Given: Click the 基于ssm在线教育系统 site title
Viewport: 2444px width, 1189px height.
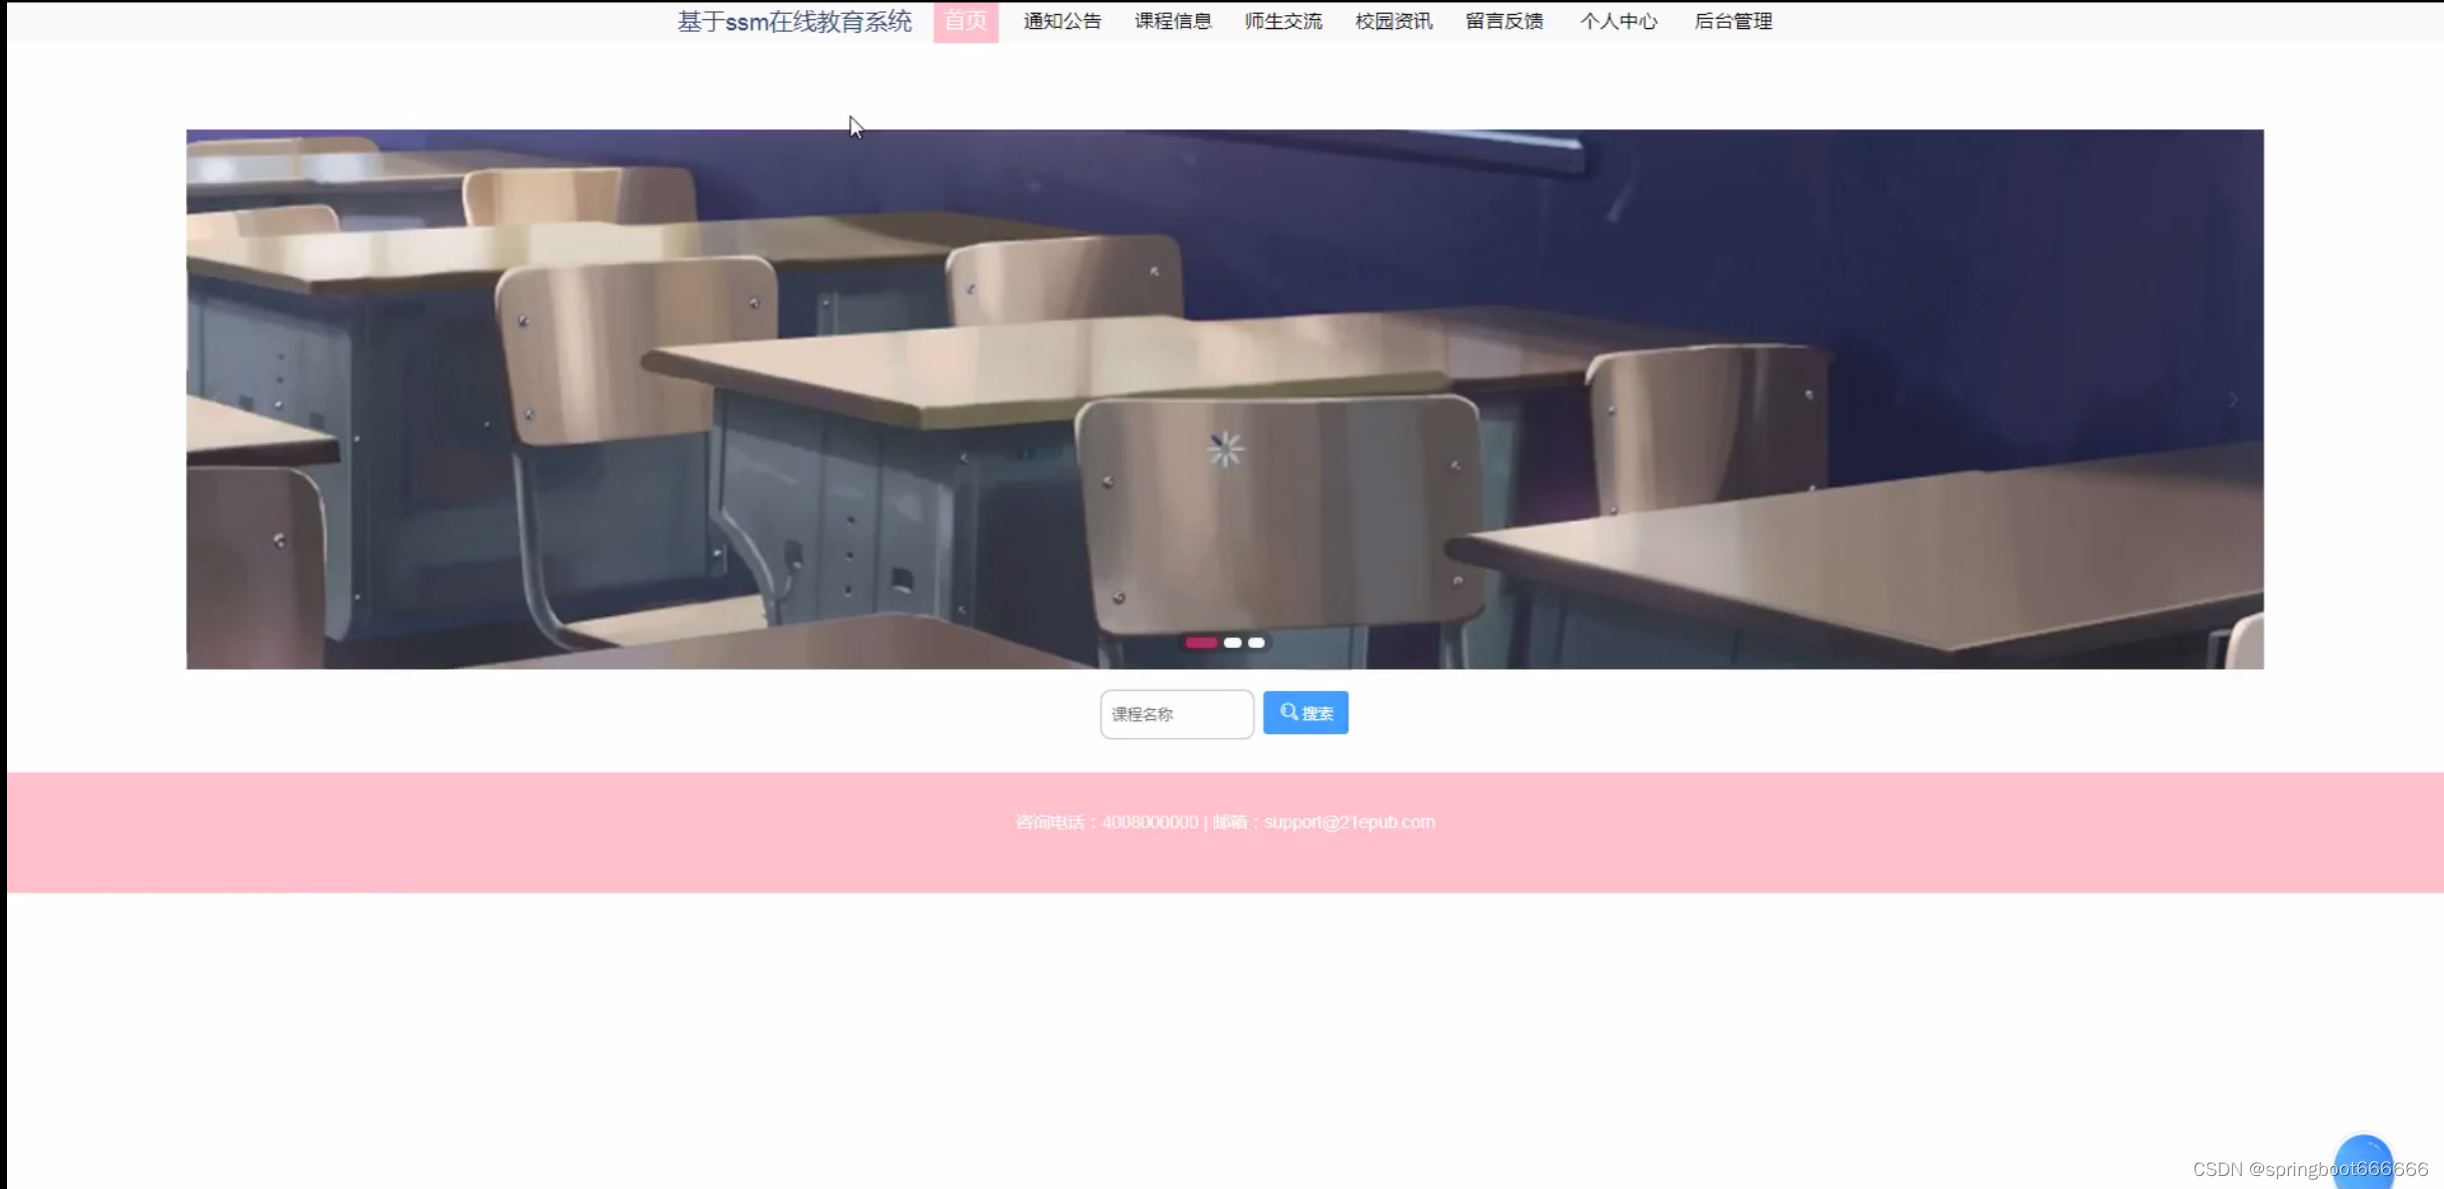Looking at the screenshot, I should point(794,22).
